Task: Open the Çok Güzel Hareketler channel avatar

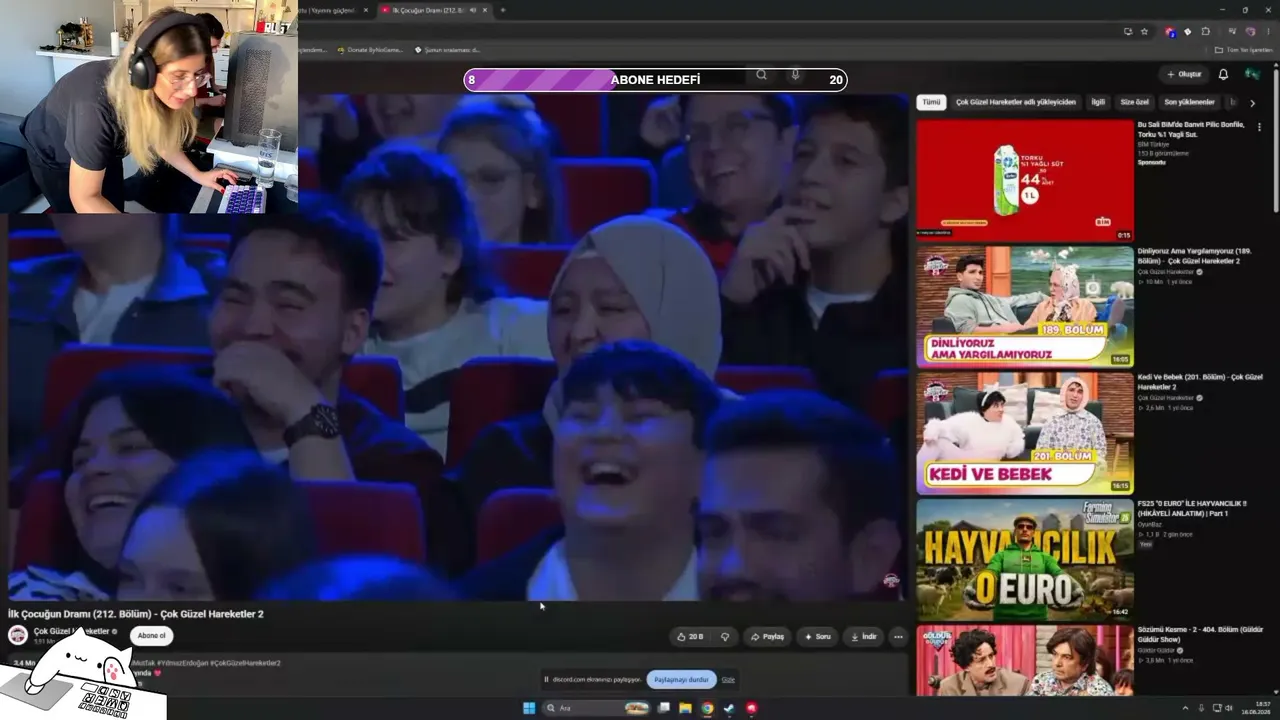Action: coord(18,635)
